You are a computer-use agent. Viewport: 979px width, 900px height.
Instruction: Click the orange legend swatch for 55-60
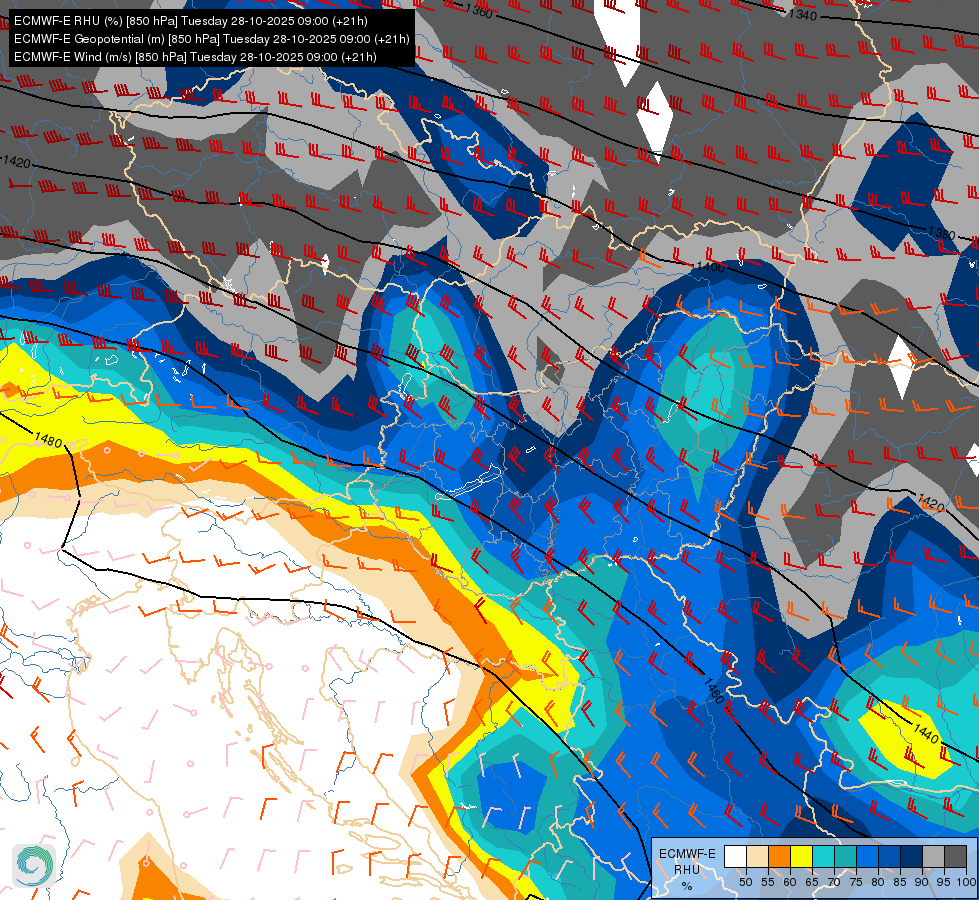pos(779,856)
